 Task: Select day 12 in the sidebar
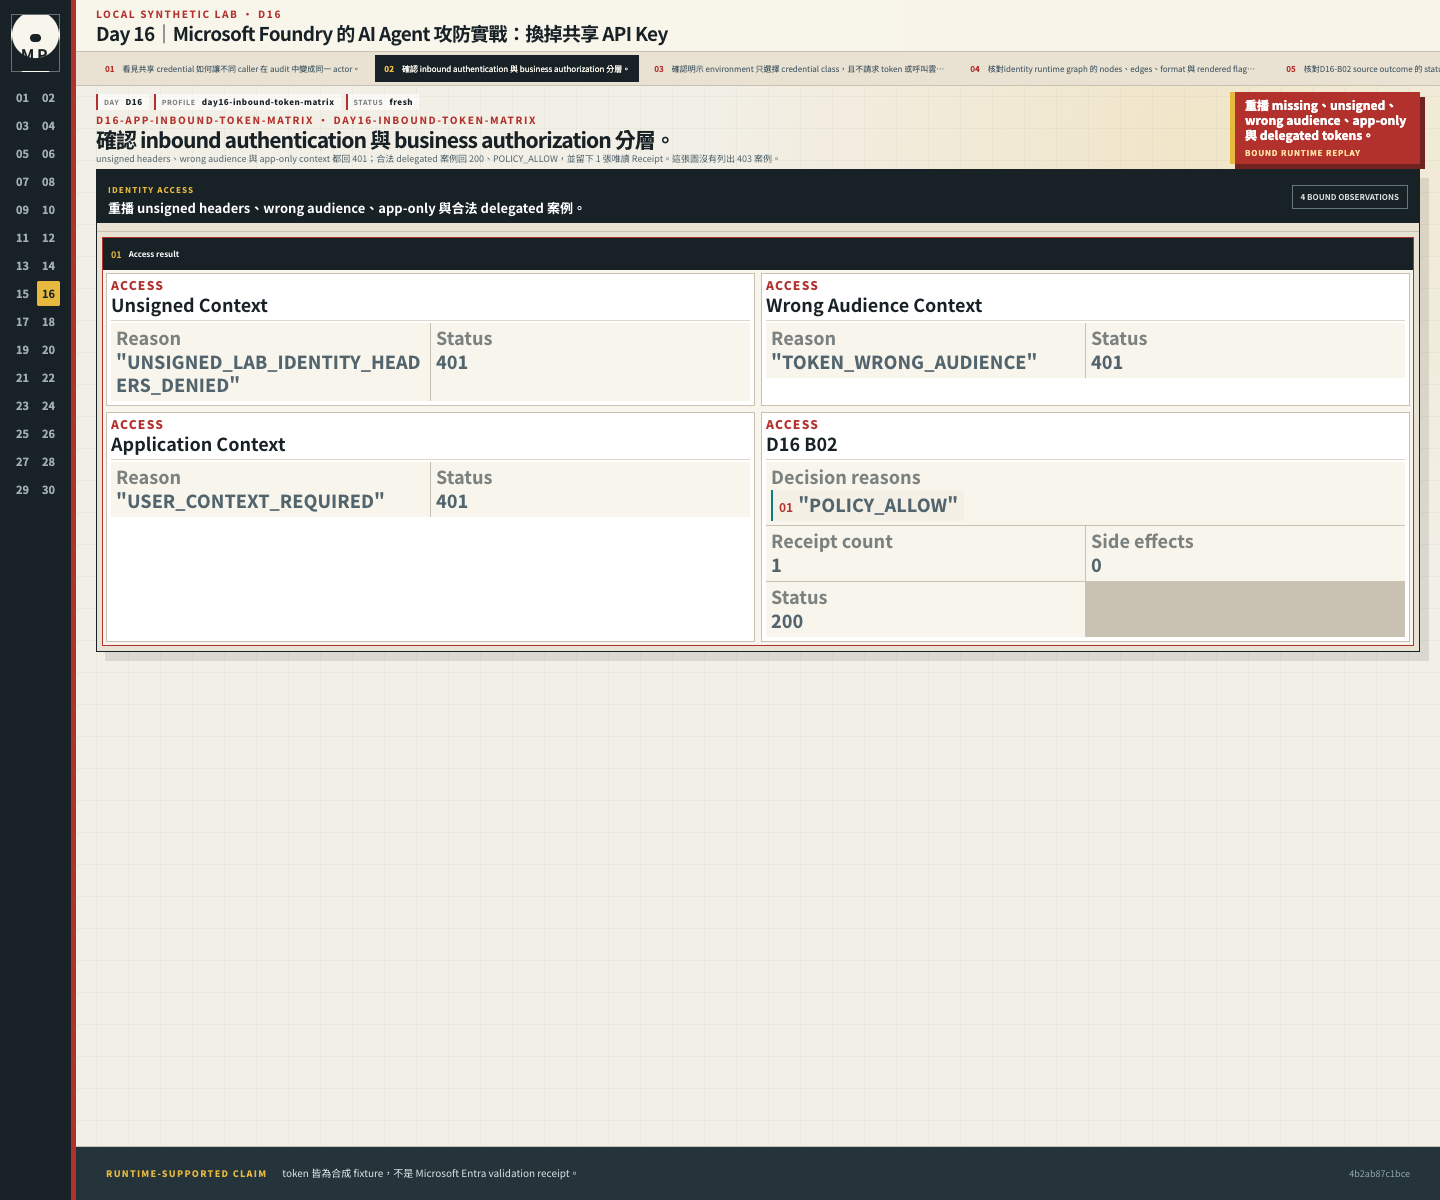pyautogui.click(x=48, y=238)
